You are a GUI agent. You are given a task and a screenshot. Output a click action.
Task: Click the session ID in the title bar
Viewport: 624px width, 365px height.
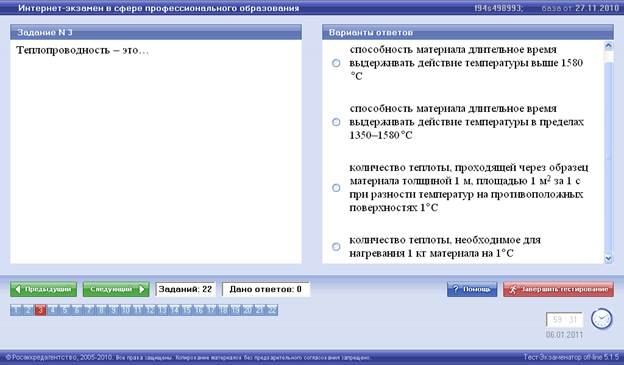498,8
